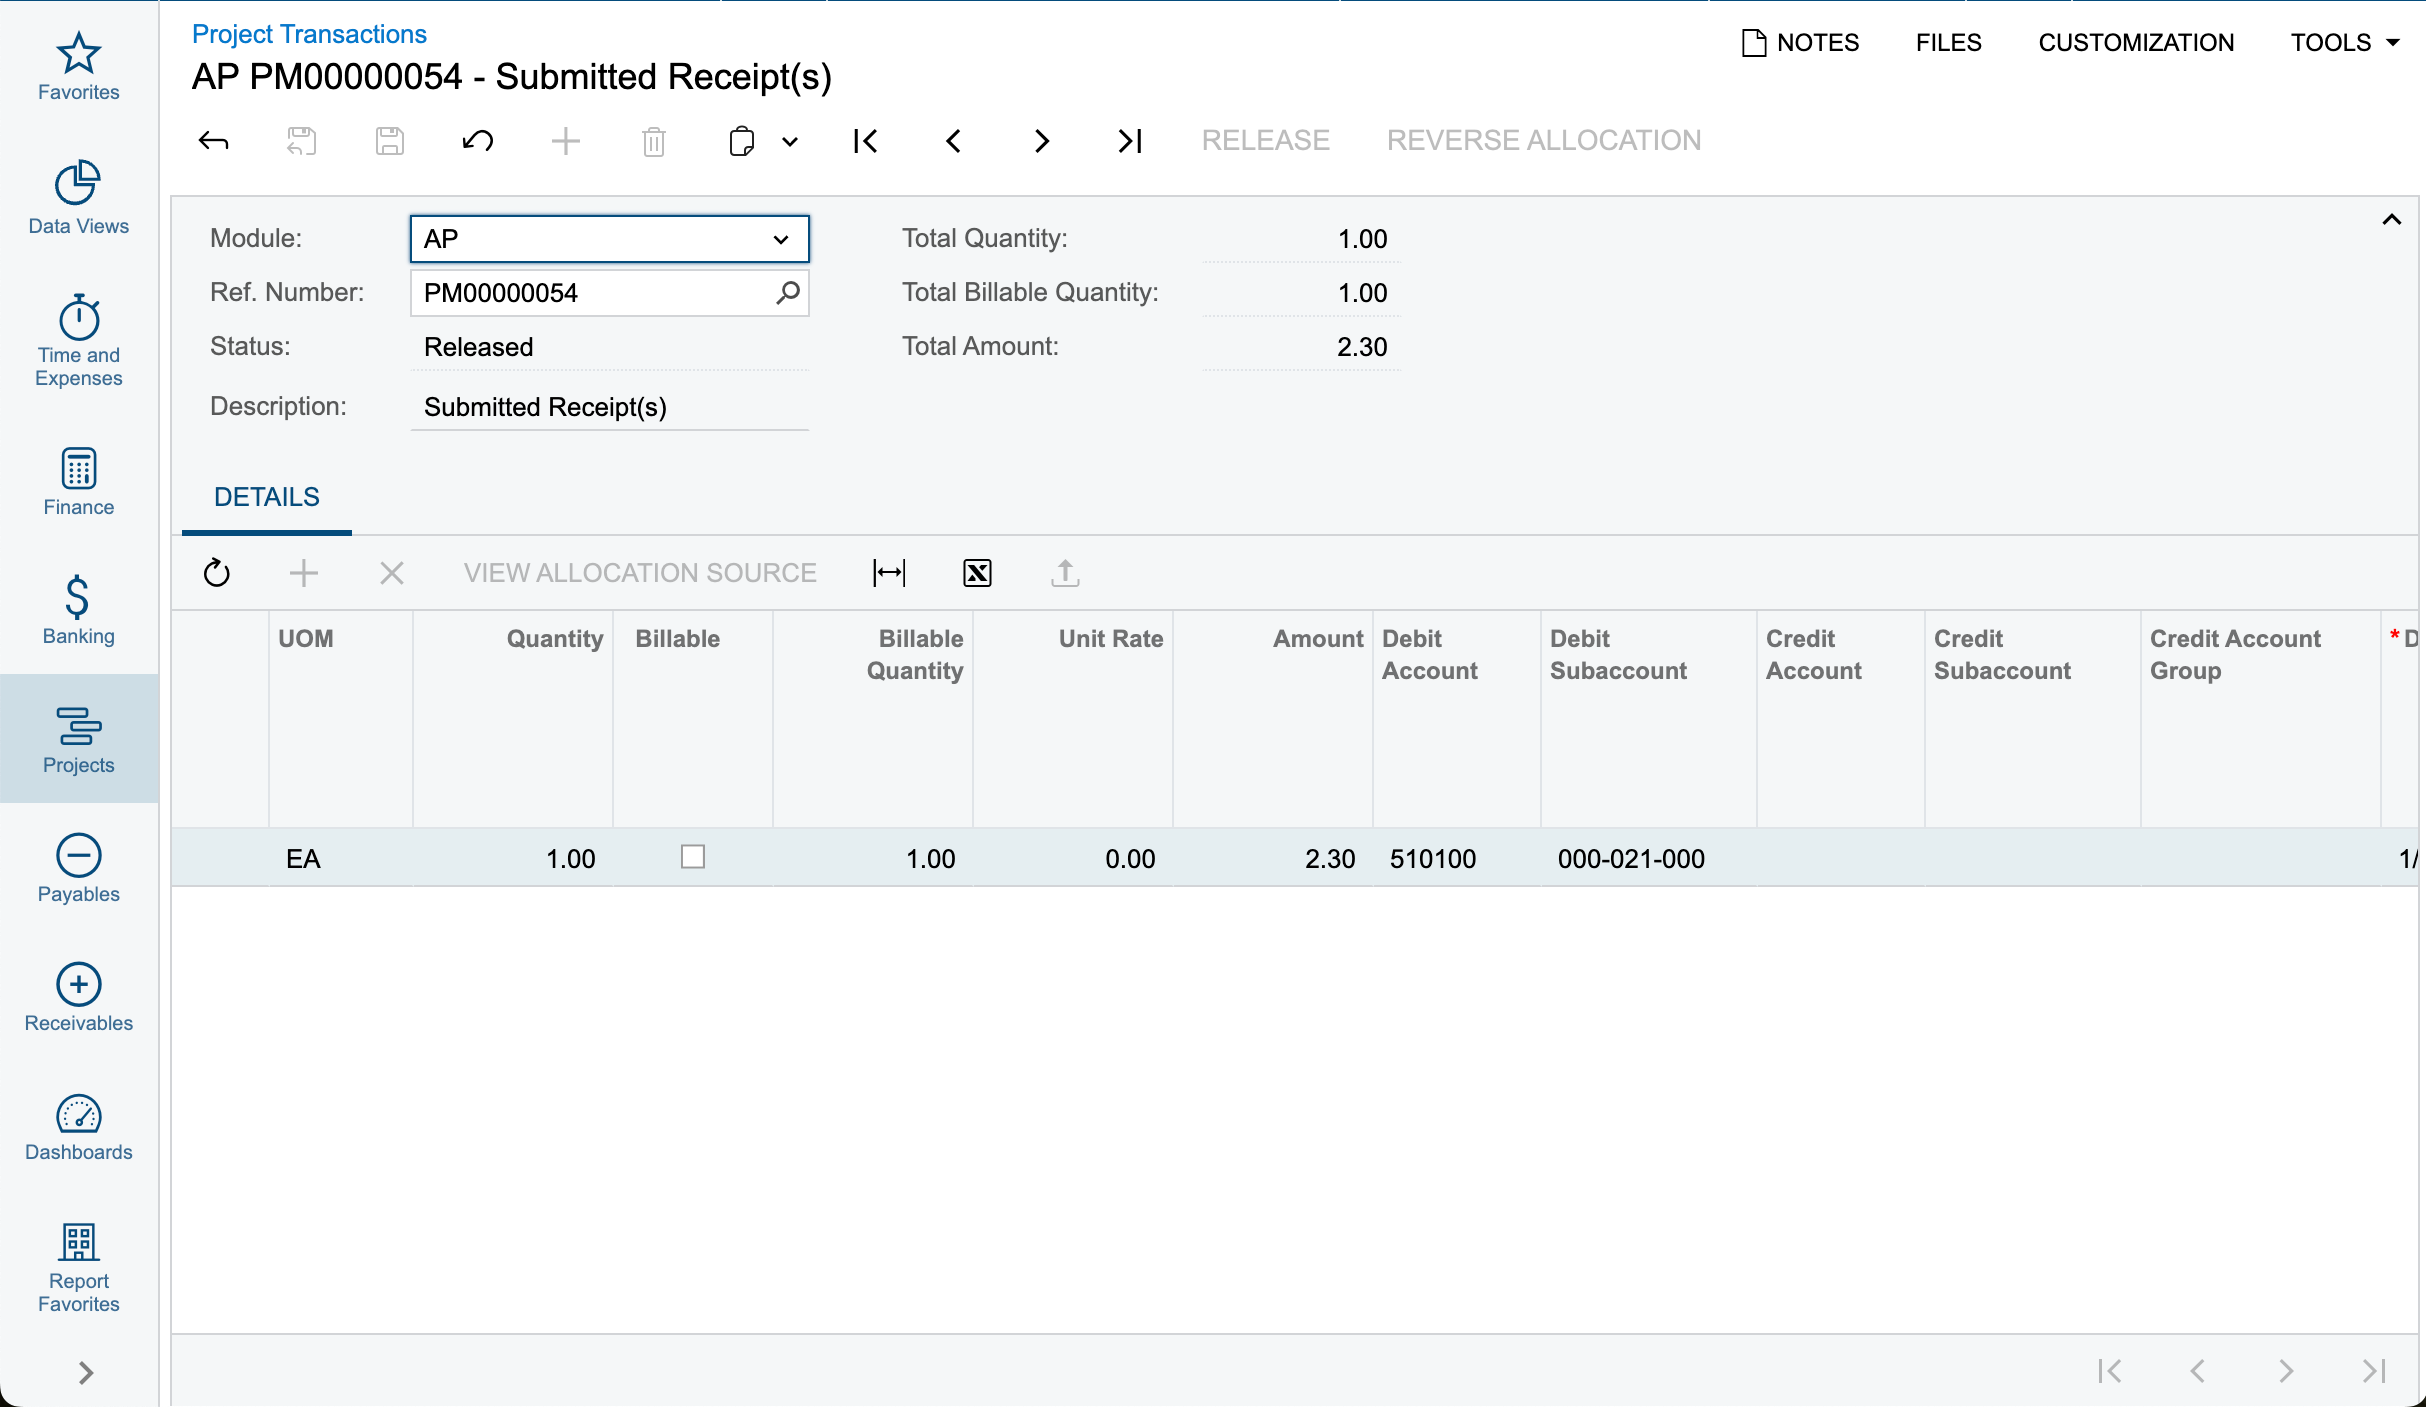Screen dimensions: 2426x1407
Task: Delete row in details grid
Action: pos(391,573)
